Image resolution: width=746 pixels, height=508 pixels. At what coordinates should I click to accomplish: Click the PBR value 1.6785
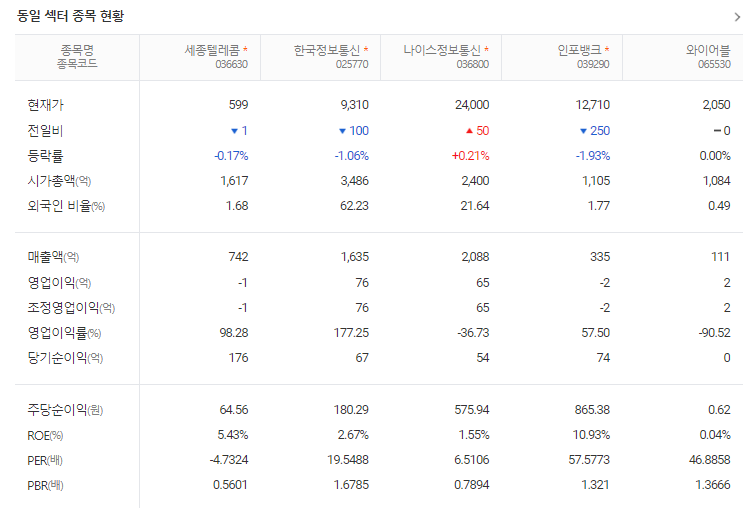coord(351,485)
